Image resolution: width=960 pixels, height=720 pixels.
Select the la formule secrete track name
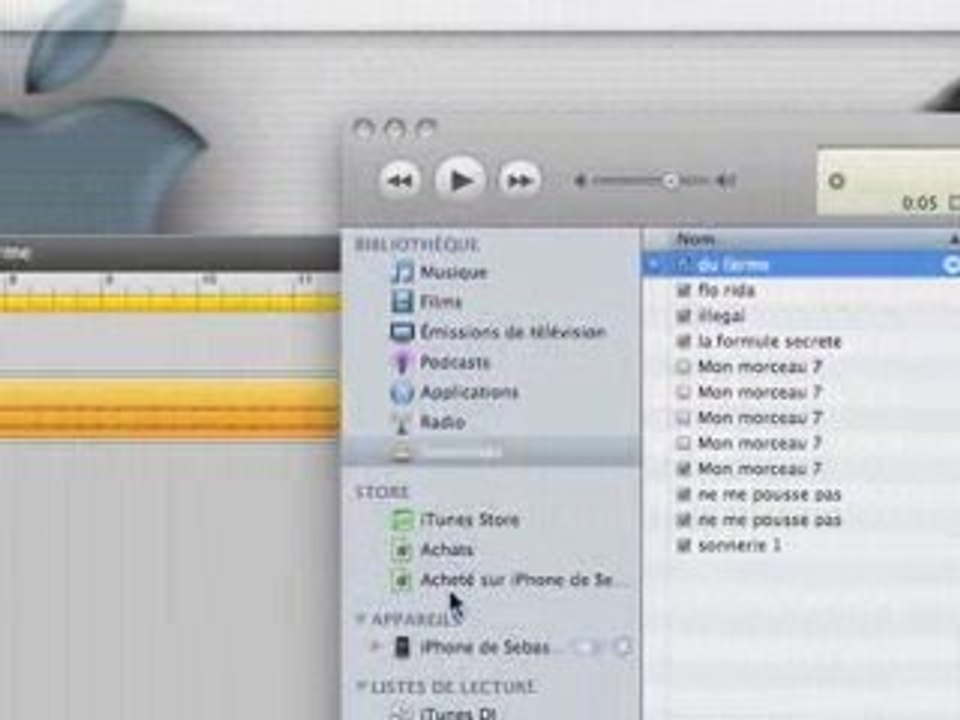click(770, 341)
